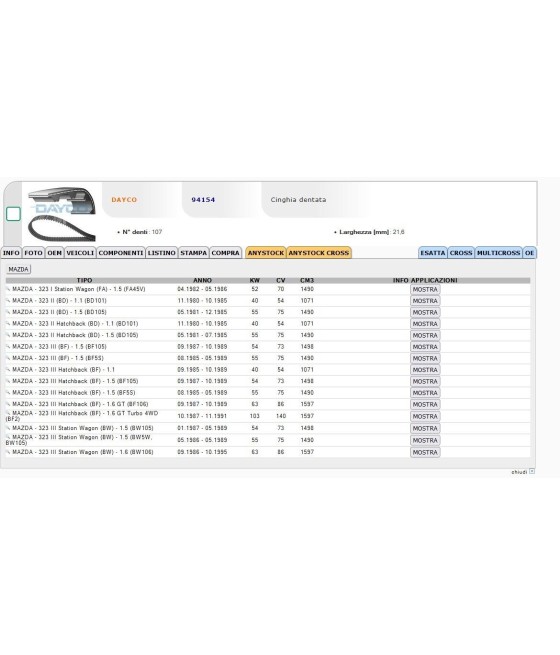
Task: Click the DAYCO brand name link
Action: (x=124, y=200)
